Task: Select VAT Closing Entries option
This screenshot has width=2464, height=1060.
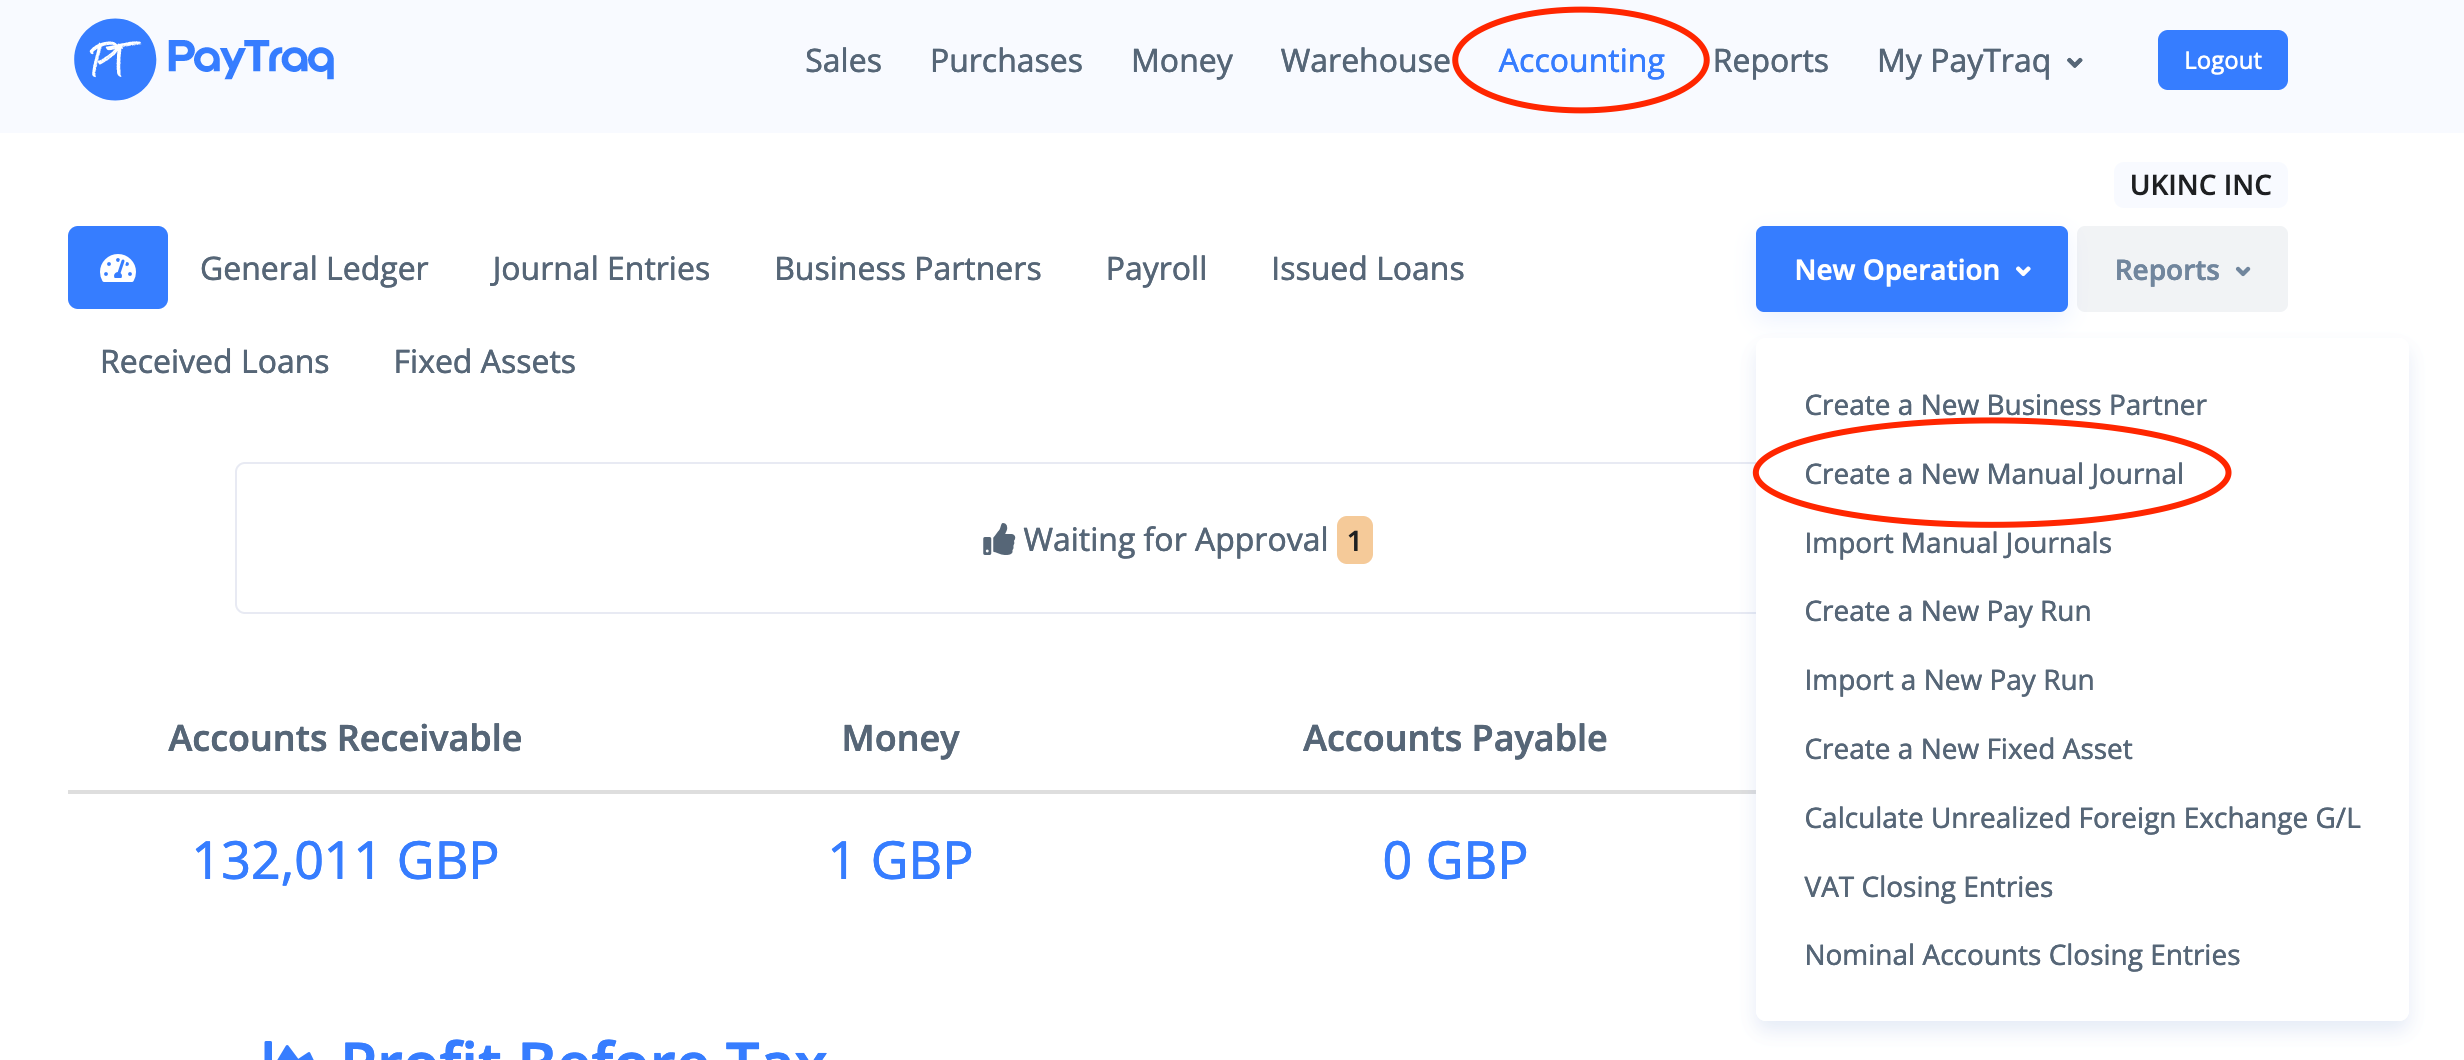Action: 1928,887
